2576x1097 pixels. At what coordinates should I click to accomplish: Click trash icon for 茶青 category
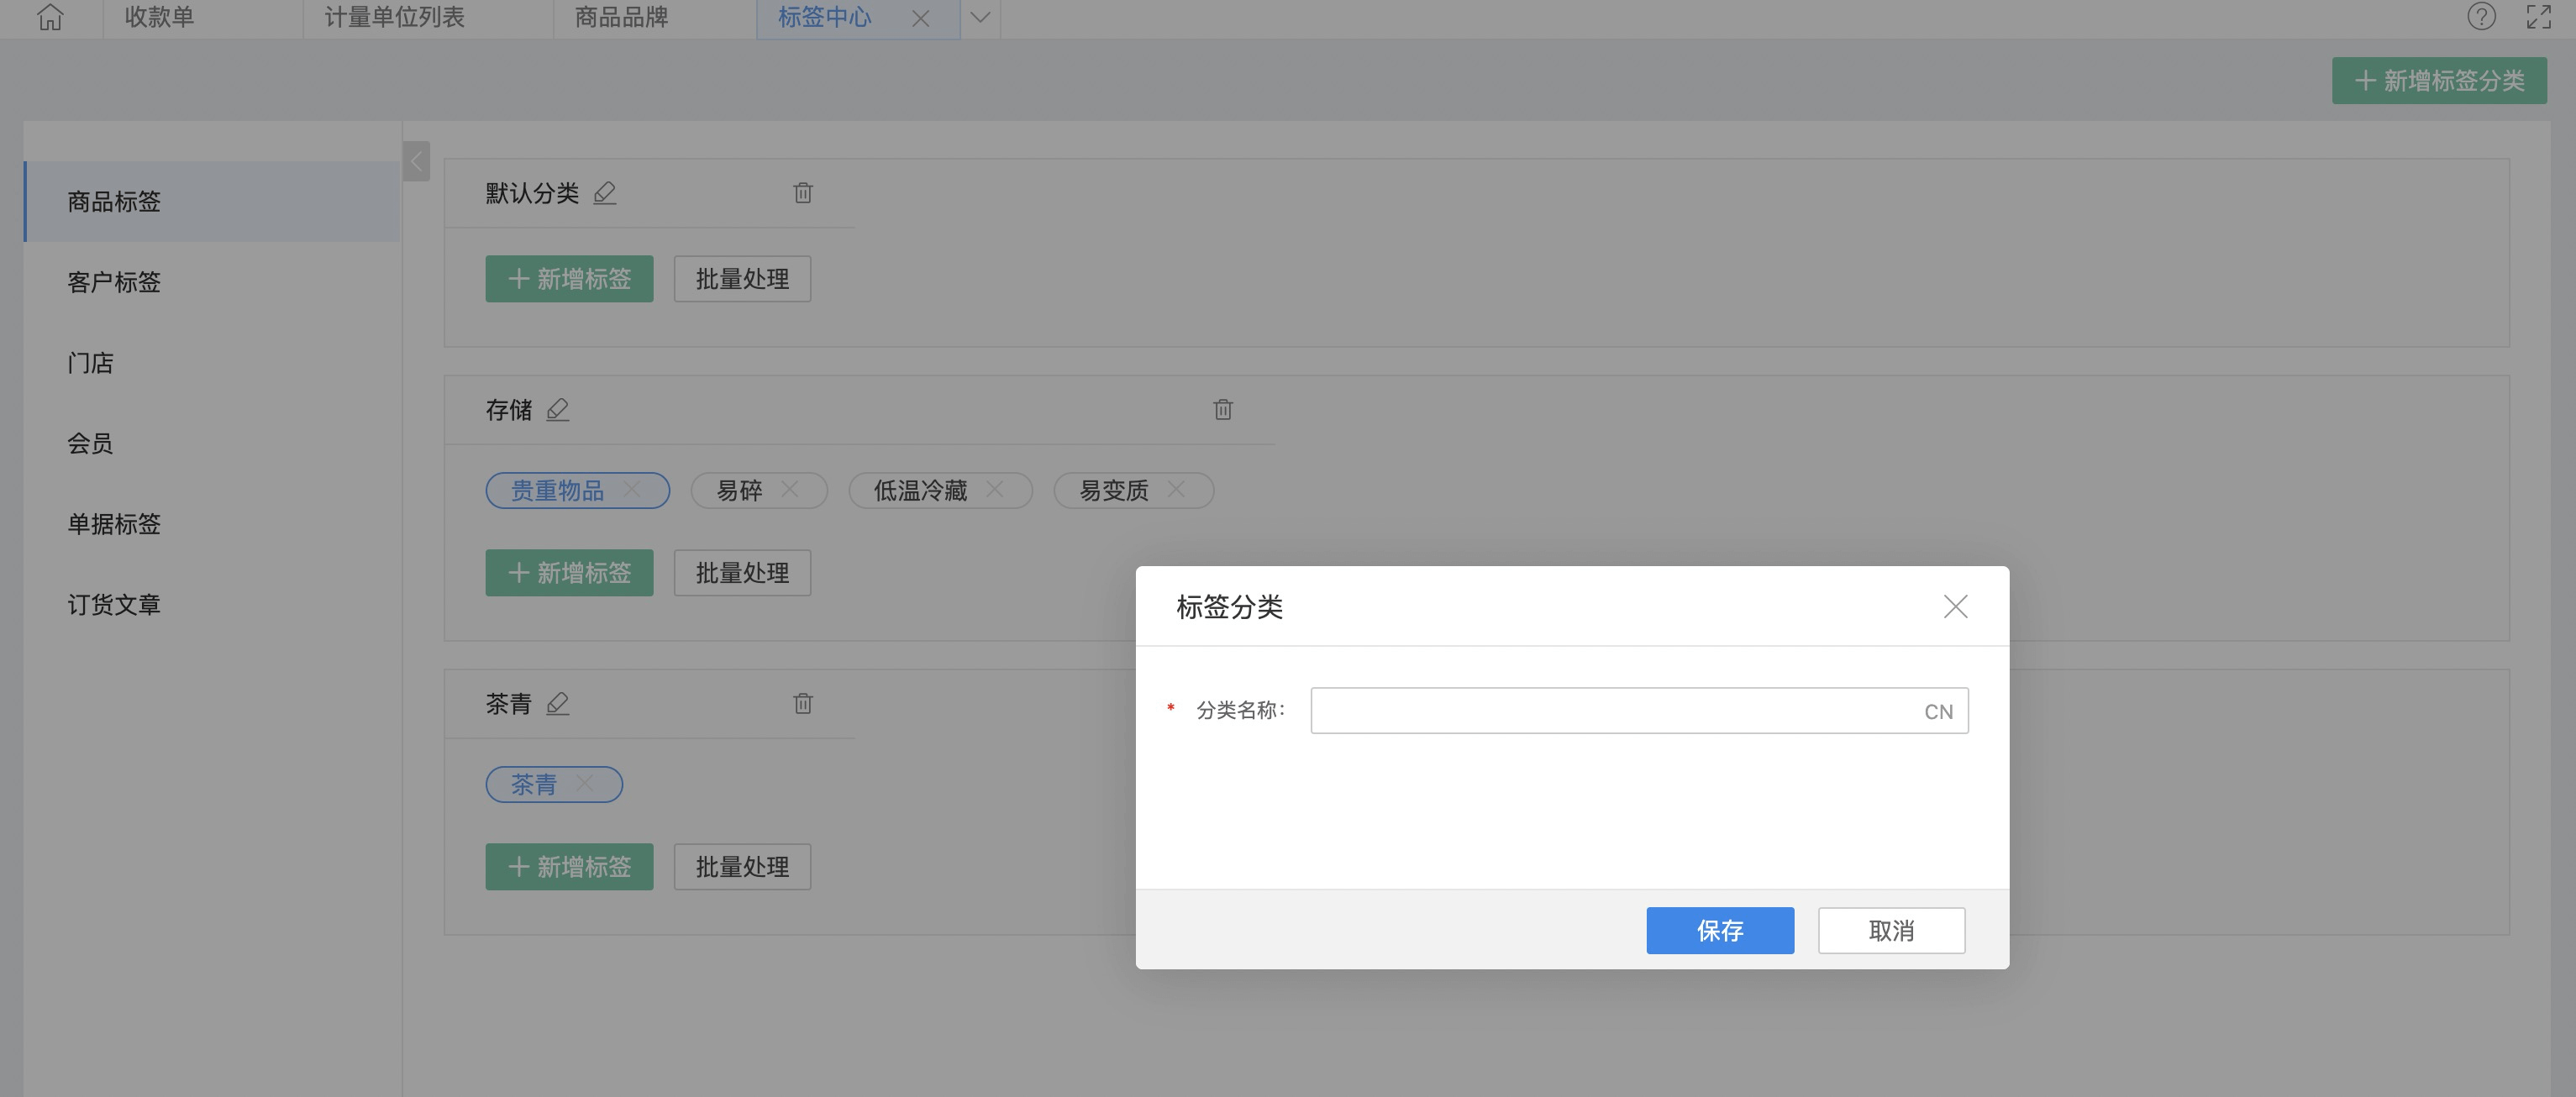[x=803, y=704]
